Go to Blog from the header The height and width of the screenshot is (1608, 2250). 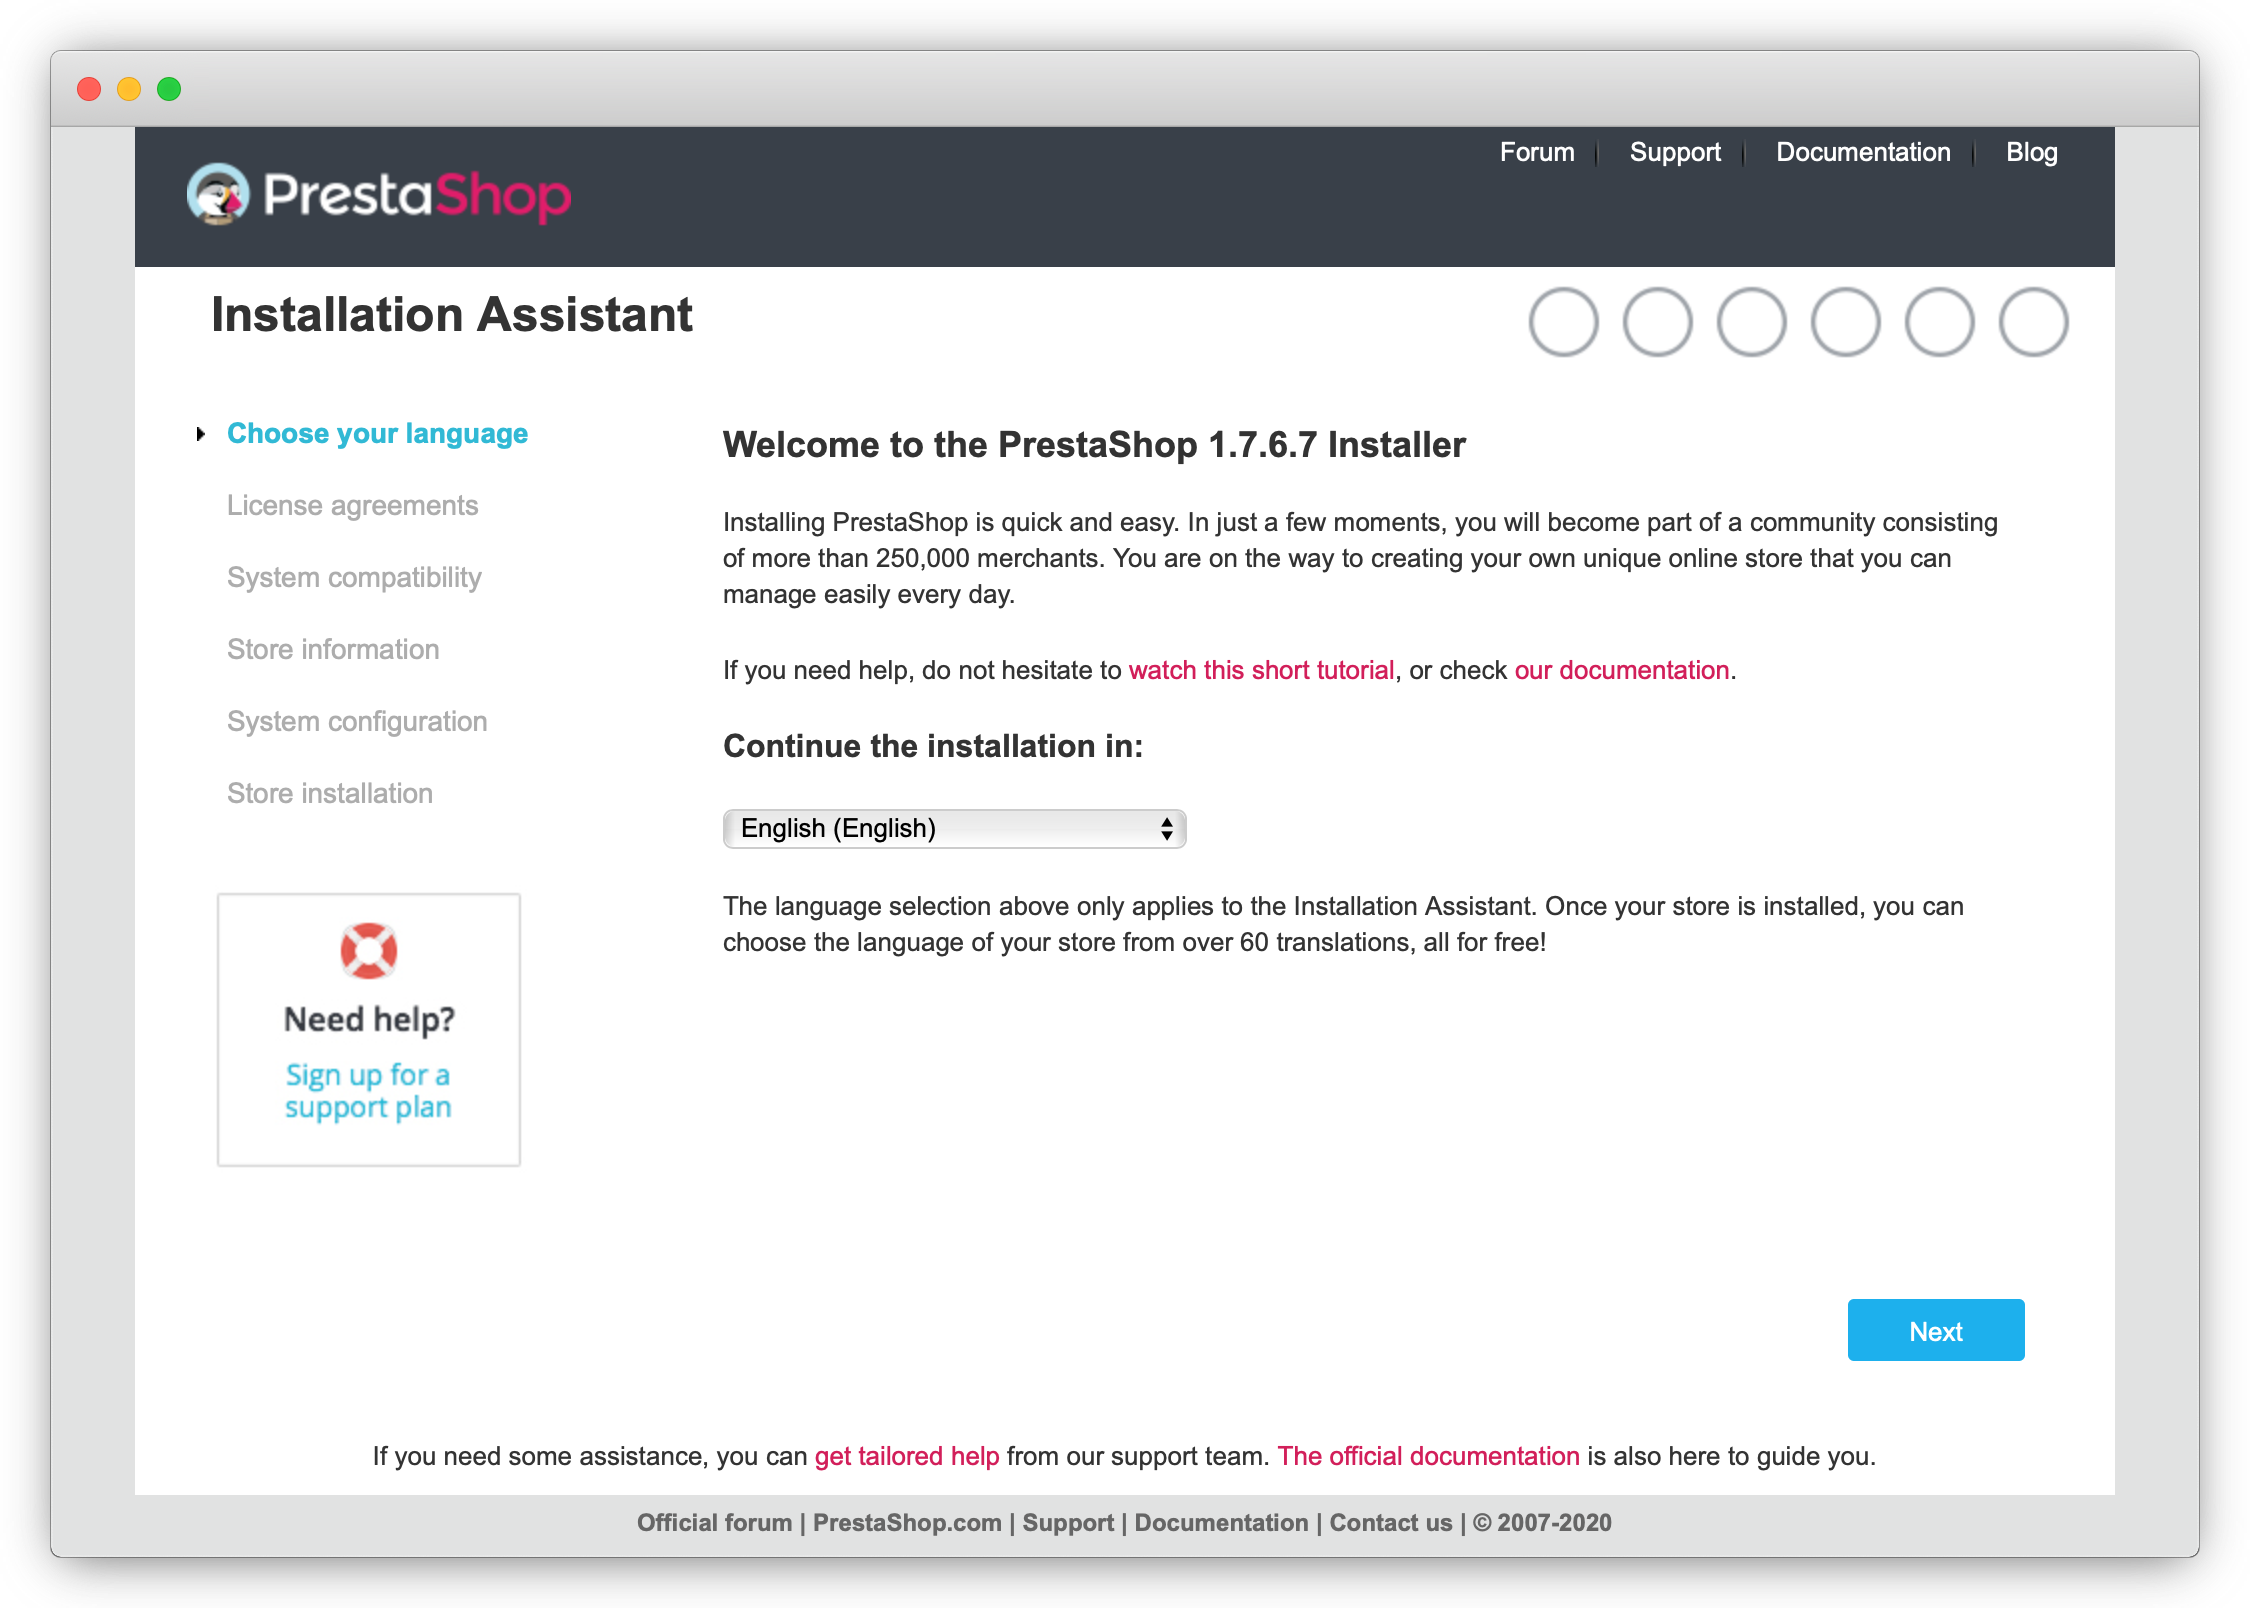2031,152
